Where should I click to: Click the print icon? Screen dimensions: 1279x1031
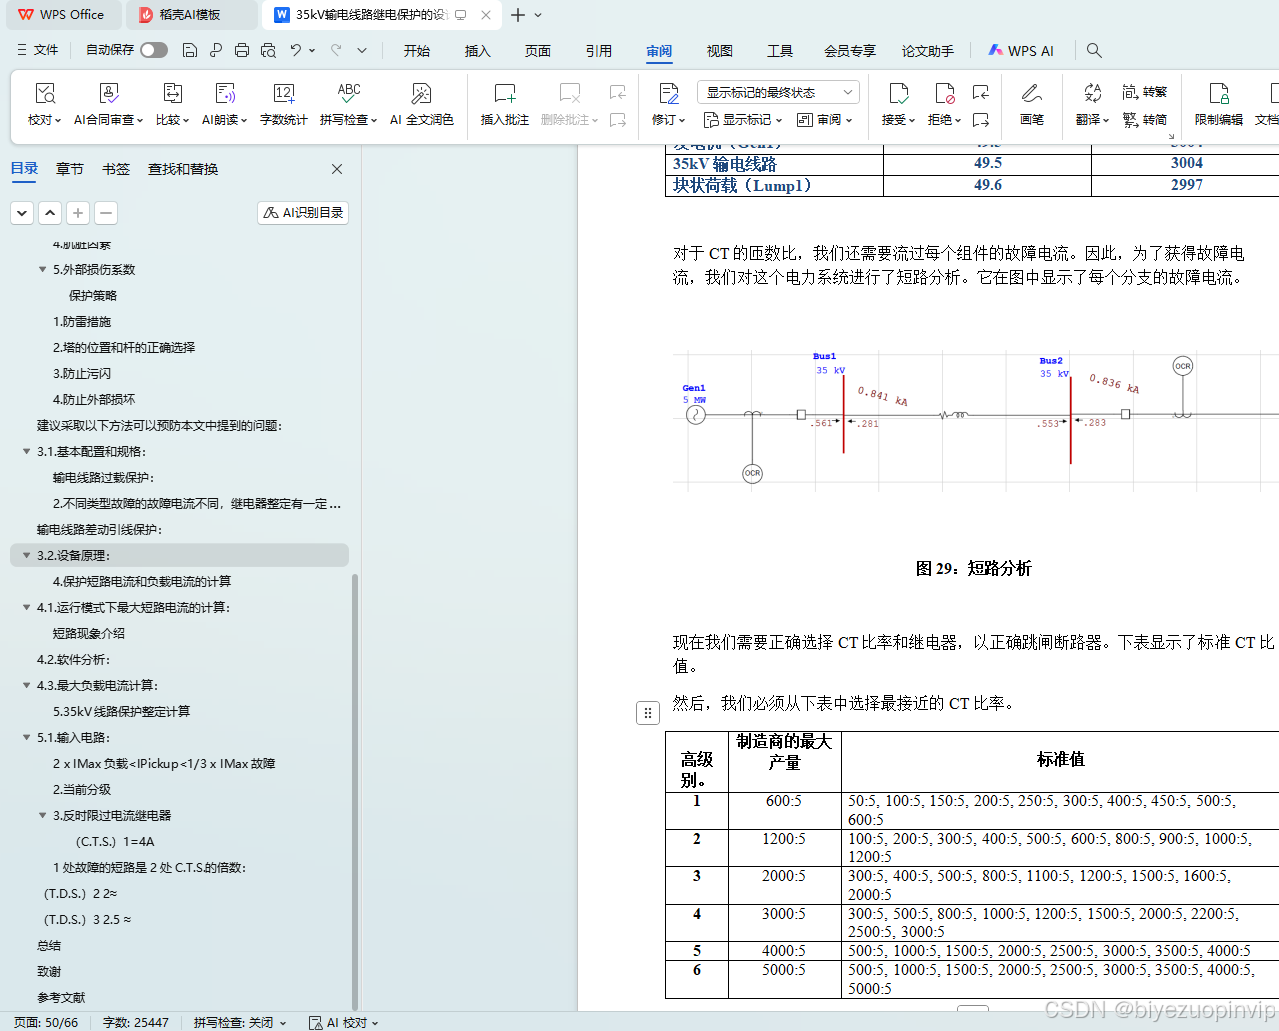point(242,50)
